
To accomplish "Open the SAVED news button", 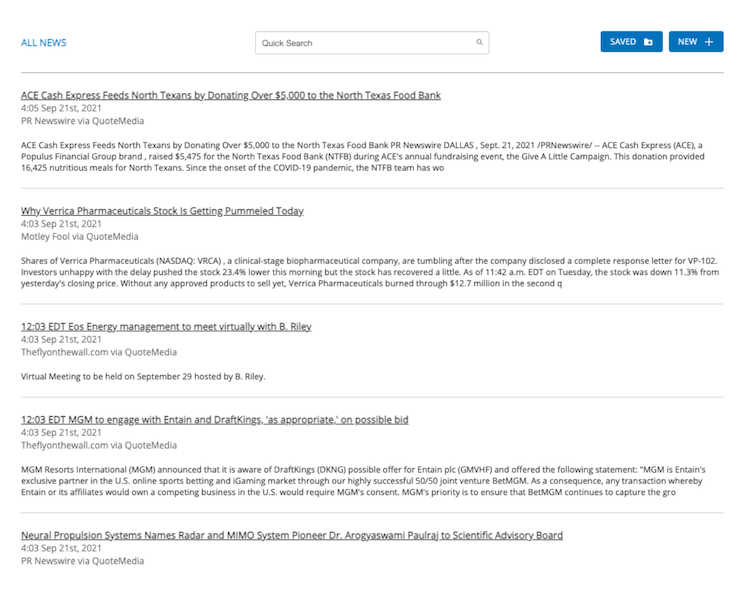I will point(631,42).
